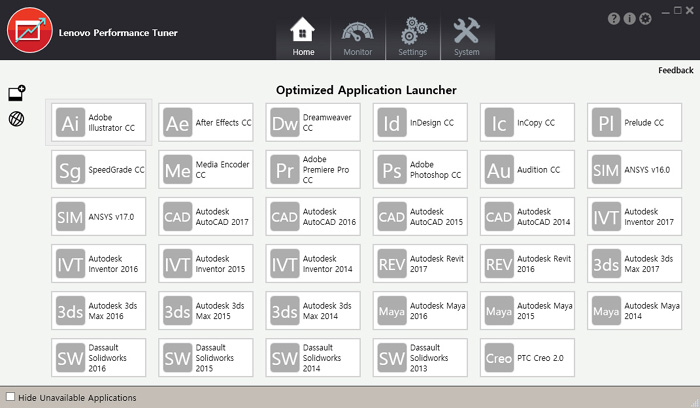The image size is (700, 408).
Task: Switch to the Home tab
Action: click(303, 37)
